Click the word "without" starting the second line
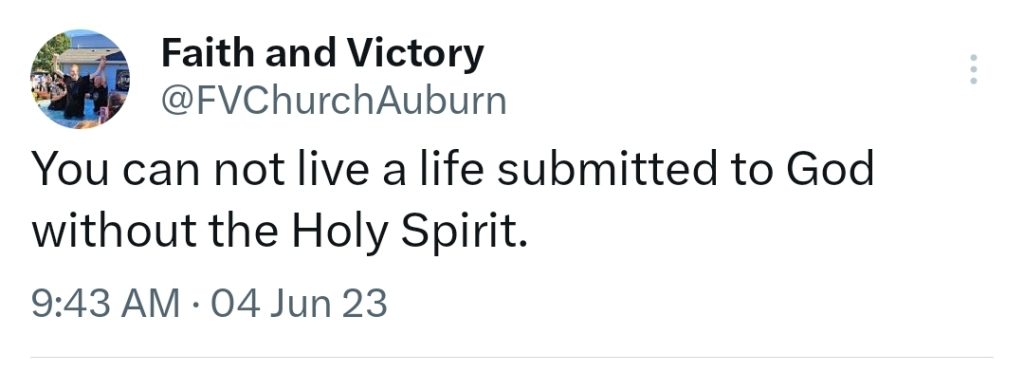 115,231
